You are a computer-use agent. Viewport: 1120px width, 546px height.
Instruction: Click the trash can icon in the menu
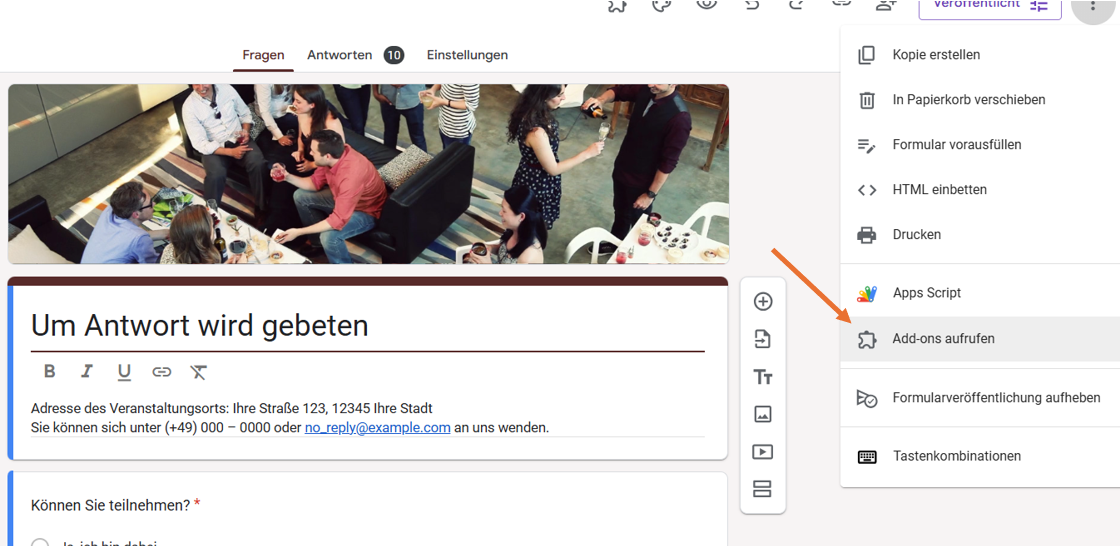[x=866, y=100]
